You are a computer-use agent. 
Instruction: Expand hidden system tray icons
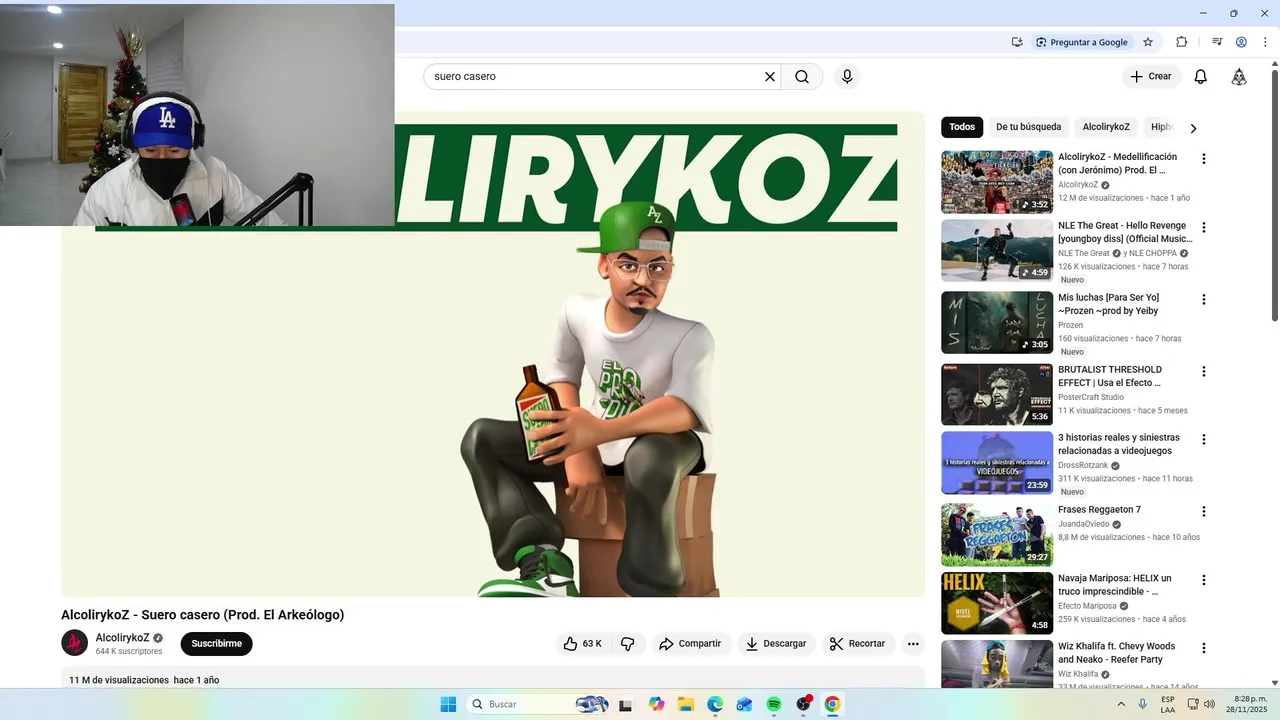click(x=1121, y=704)
